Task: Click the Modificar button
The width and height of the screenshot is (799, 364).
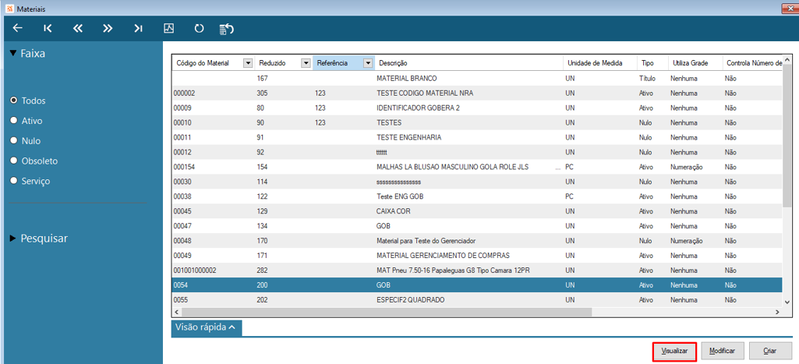Action: coord(722,351)
